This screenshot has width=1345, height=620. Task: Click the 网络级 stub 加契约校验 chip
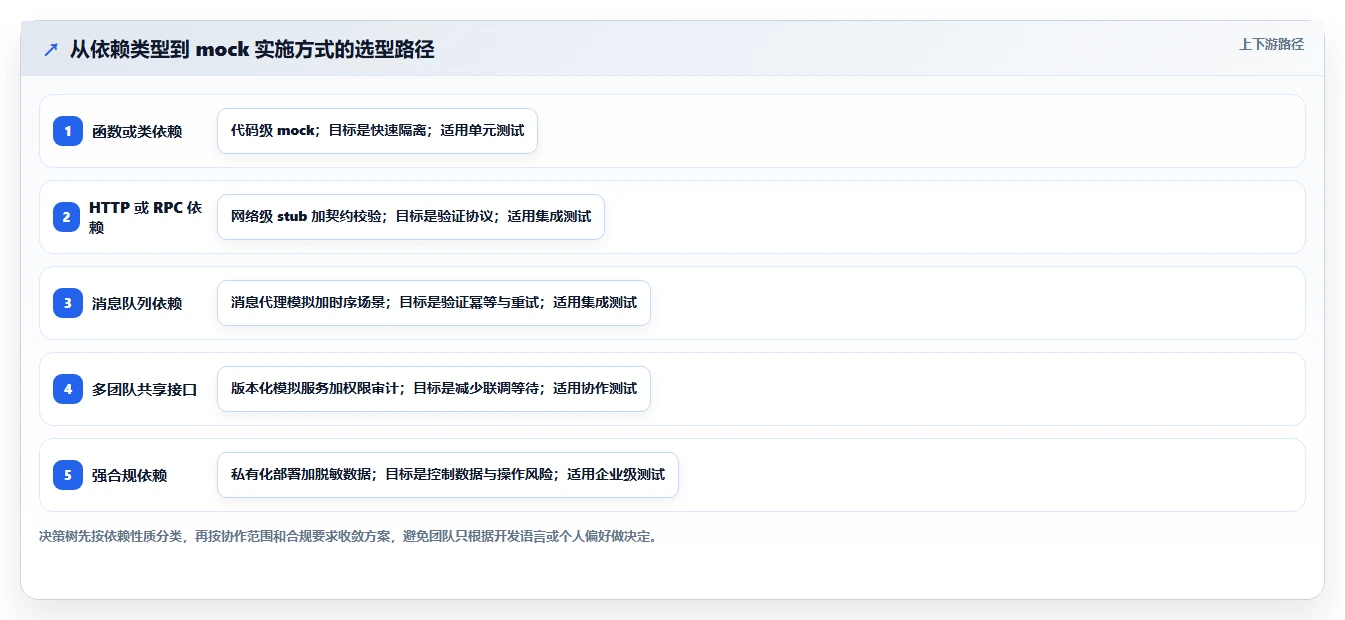[x=411, y=217]
